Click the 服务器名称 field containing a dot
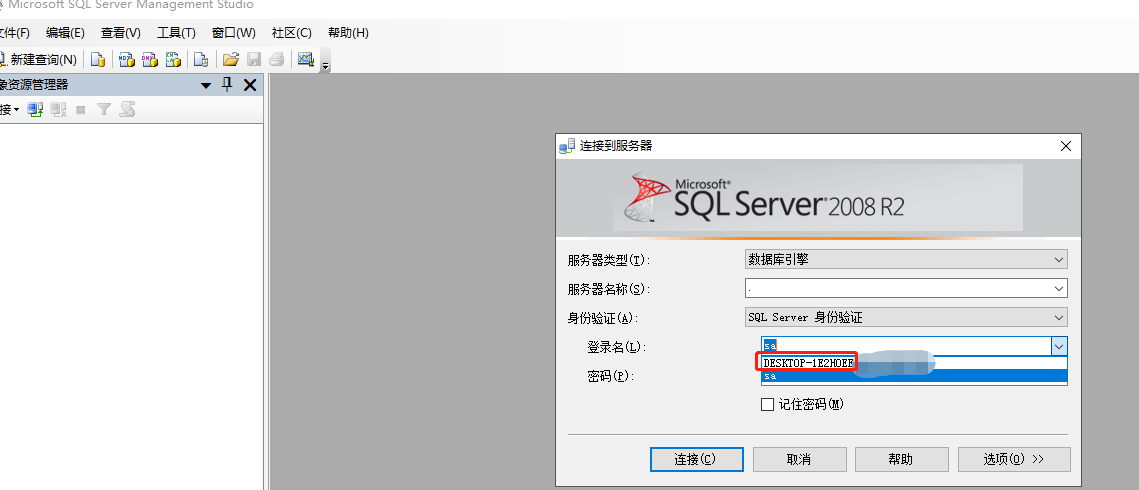 click(898, 289)
